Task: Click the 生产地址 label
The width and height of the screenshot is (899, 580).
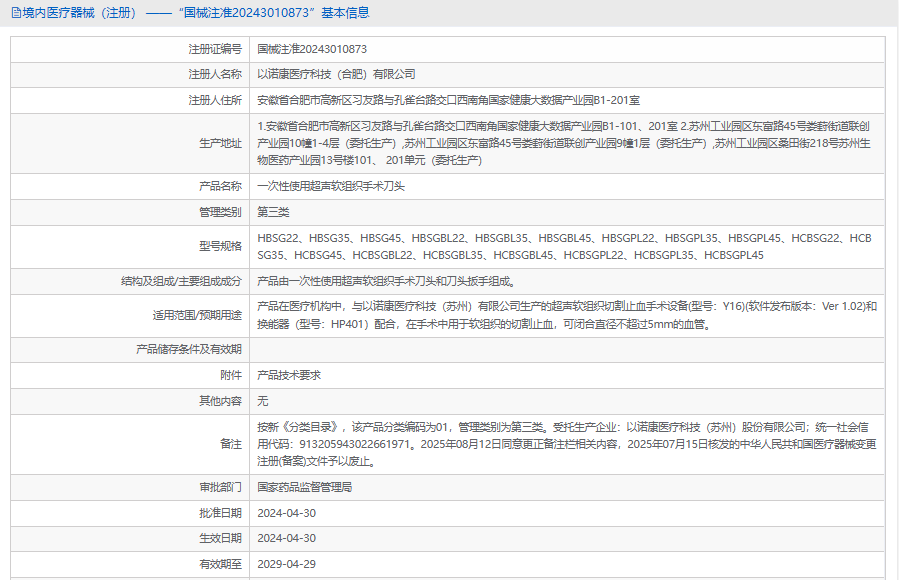Action: click(x=220, y=143)
